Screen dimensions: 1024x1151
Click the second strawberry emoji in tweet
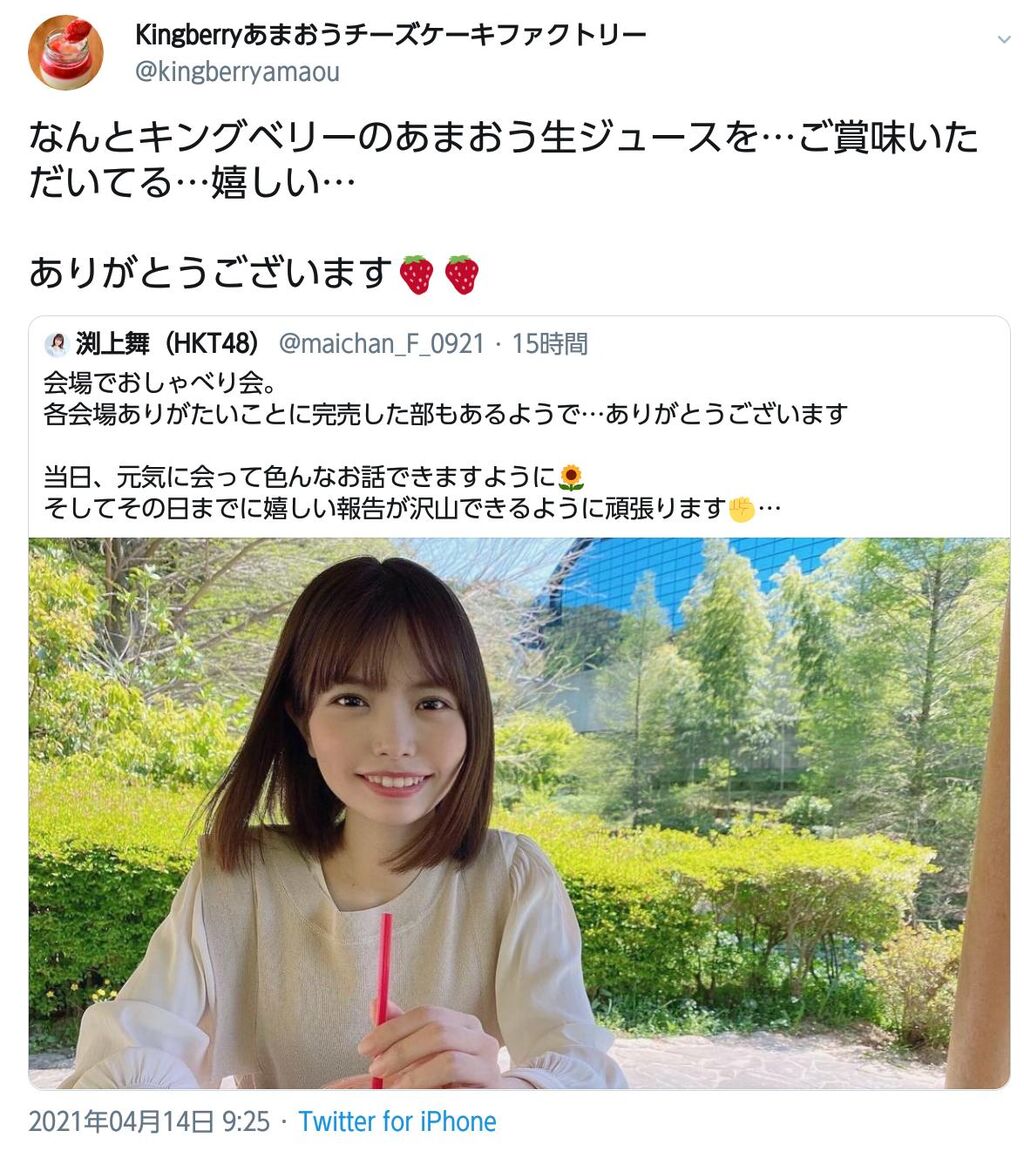click(x=462, y=275)
